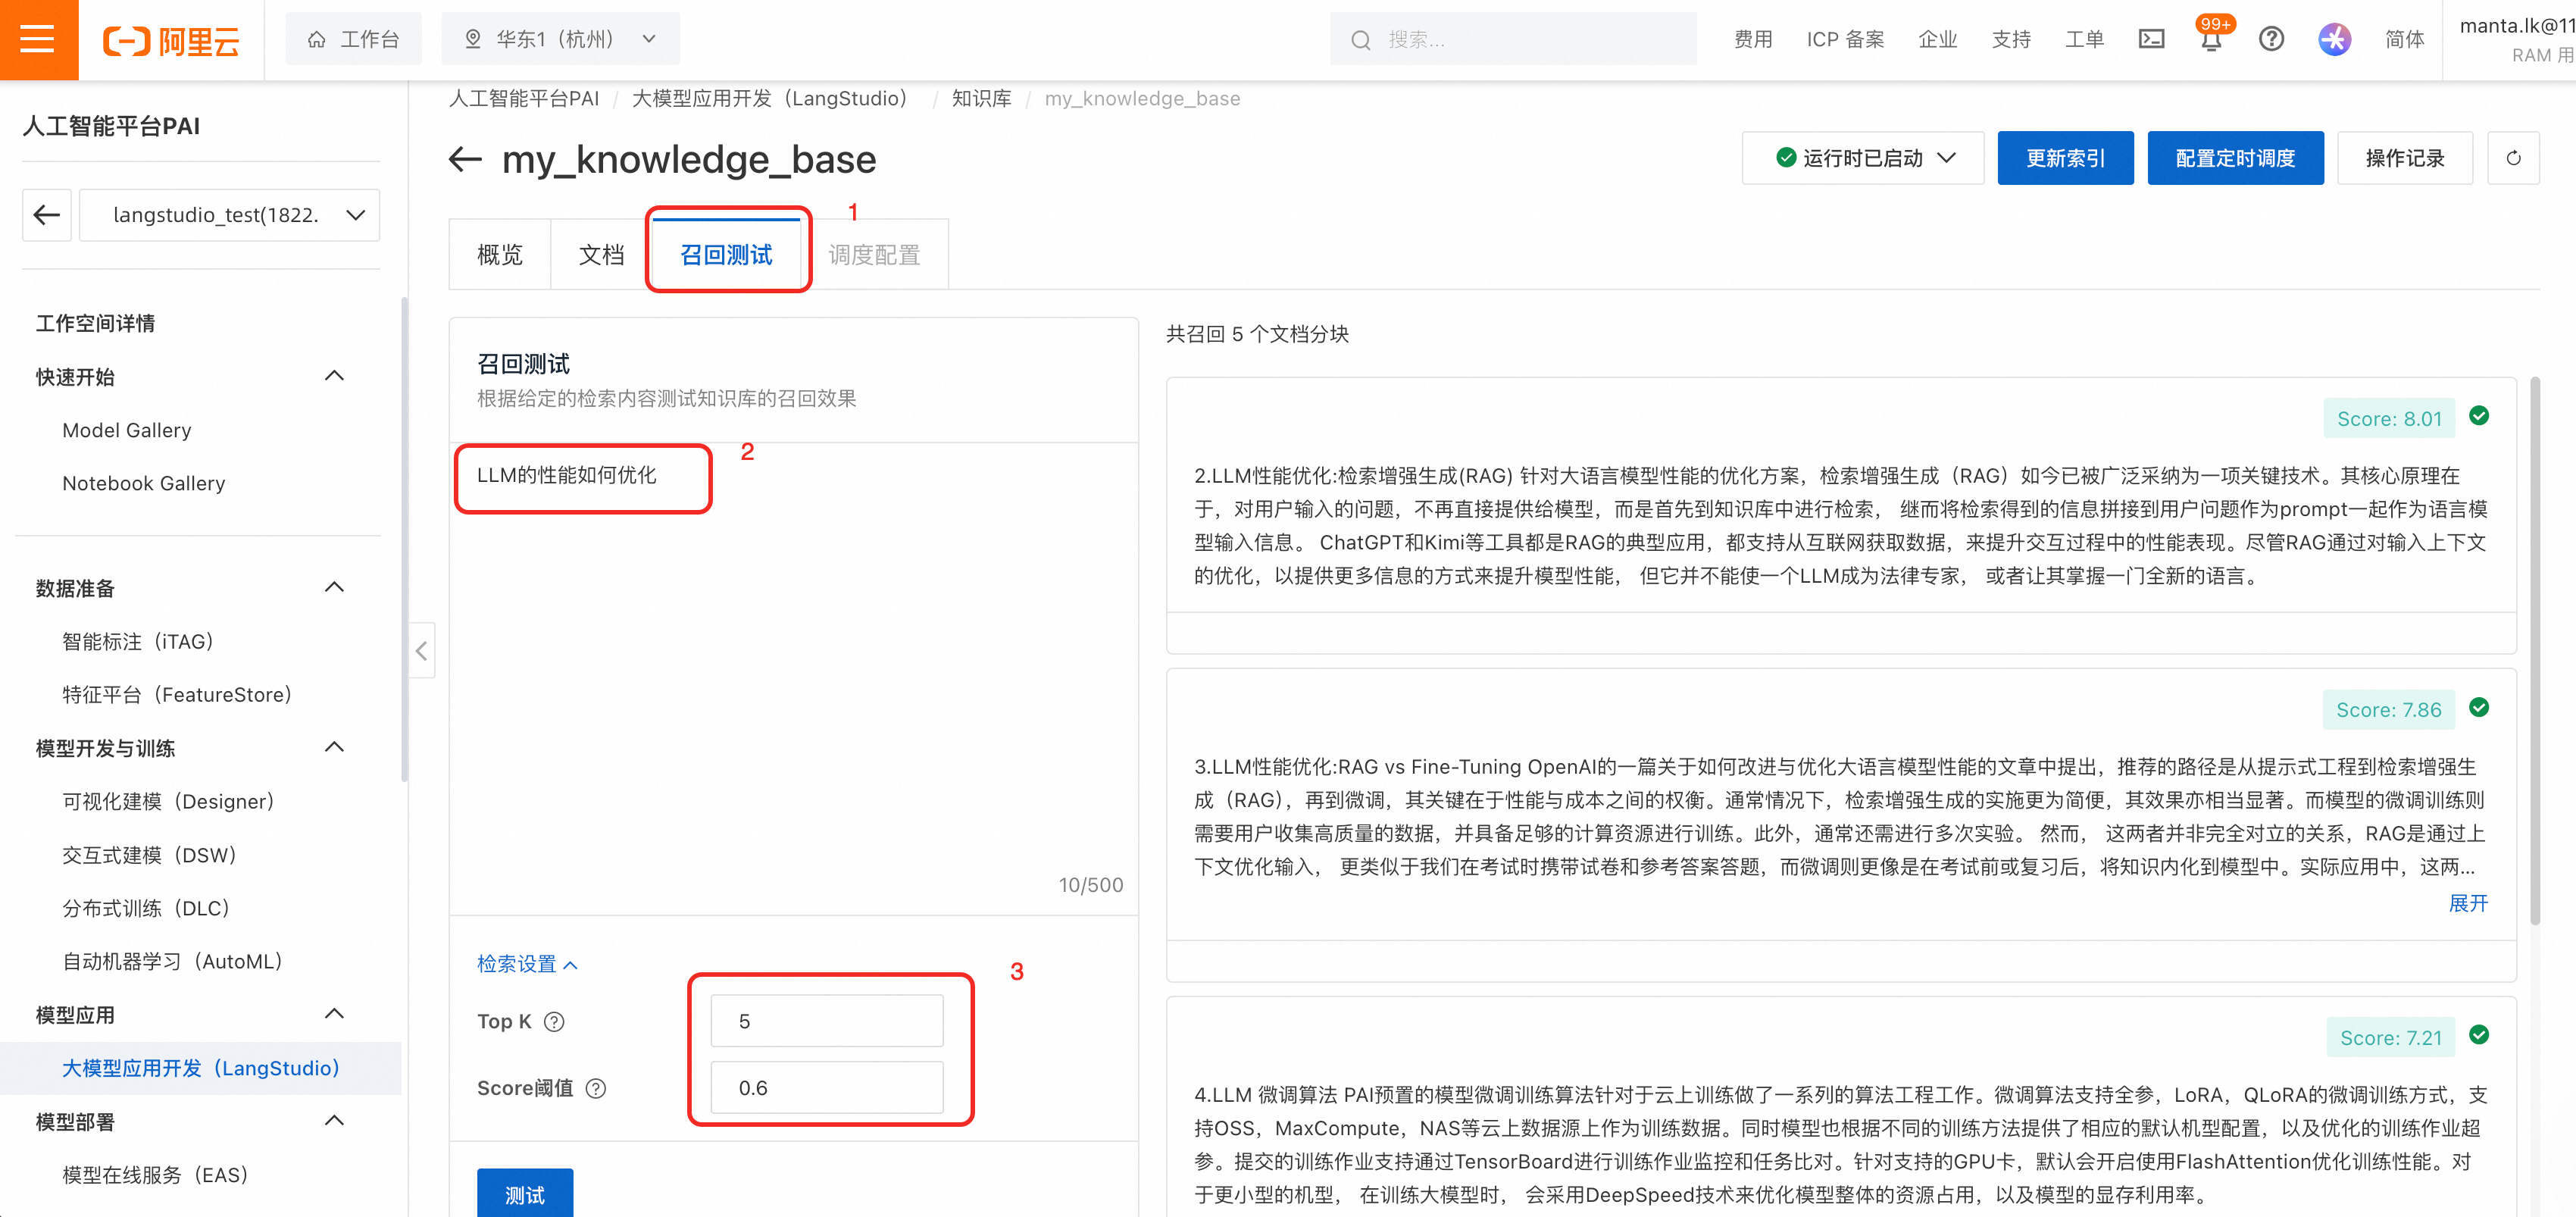Toggle checkmark on Score 7.86 result
2576x1217 pixels.
pyautogui.click(x=2479, y=708)
